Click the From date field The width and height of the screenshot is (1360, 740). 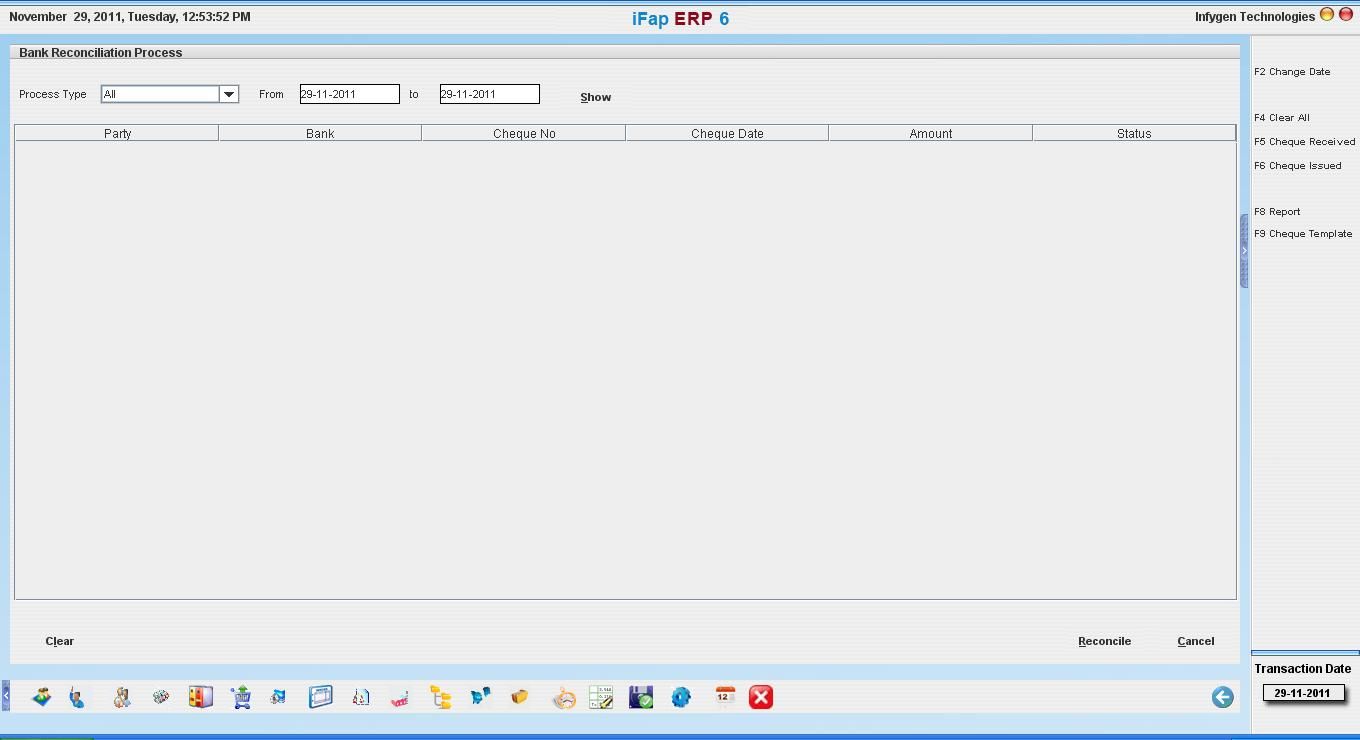coord(349,94)
